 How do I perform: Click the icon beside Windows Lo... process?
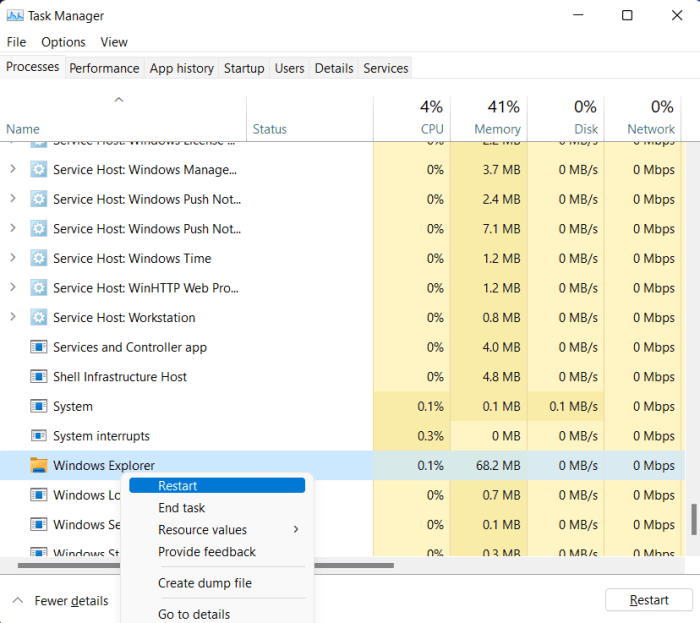[x=39, y=495]
